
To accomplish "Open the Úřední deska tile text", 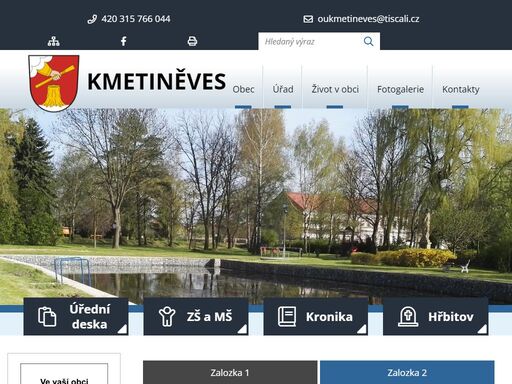I will click(90, 316).
